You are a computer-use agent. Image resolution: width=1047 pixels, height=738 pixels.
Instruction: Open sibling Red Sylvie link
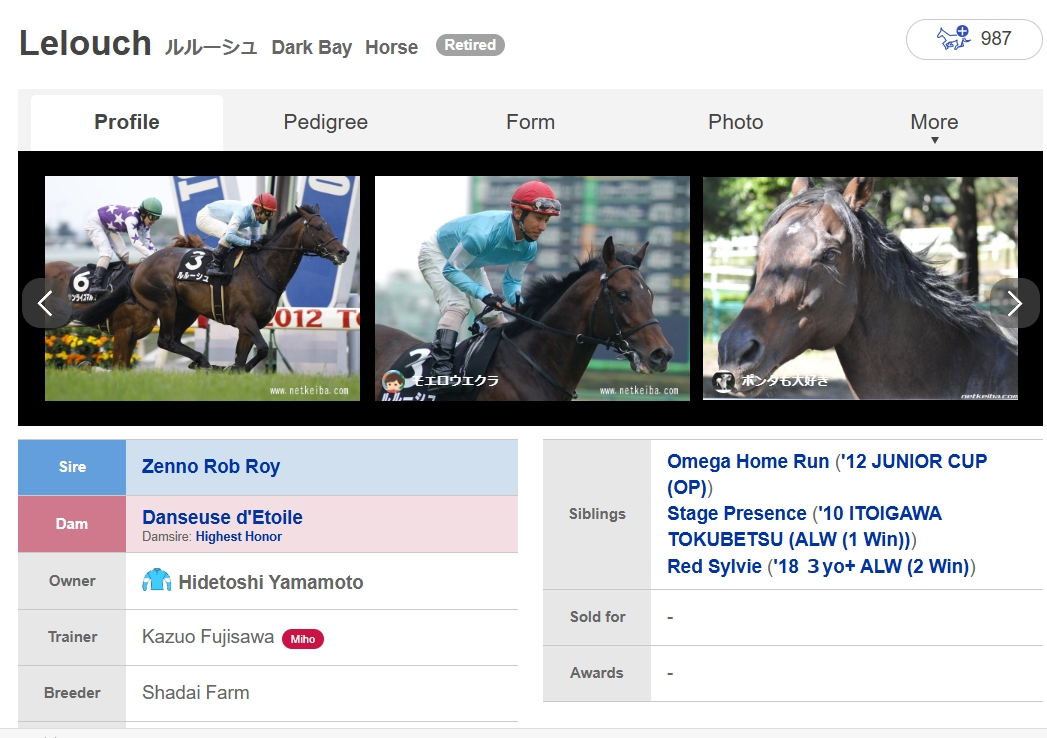coord(714,566)
